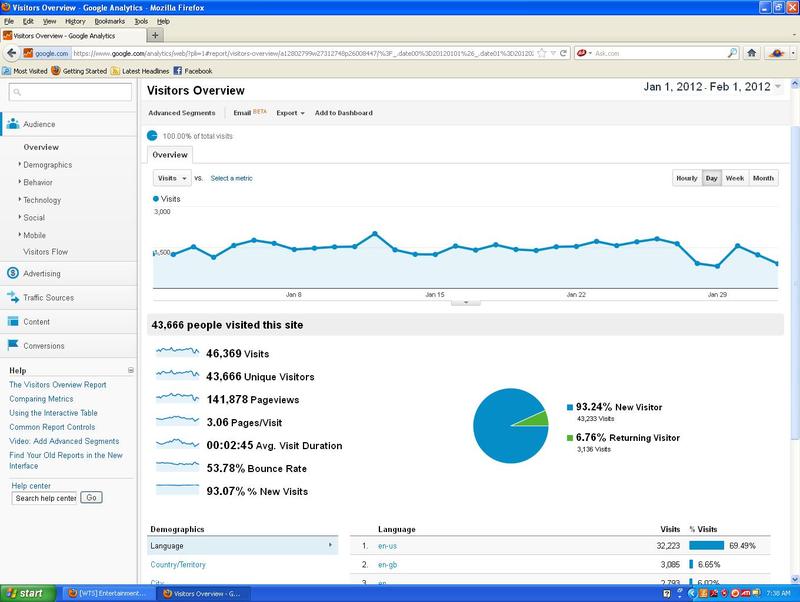
Task: Click the Bounce Rate sparkline thumbnail
Action: [177, 466]
